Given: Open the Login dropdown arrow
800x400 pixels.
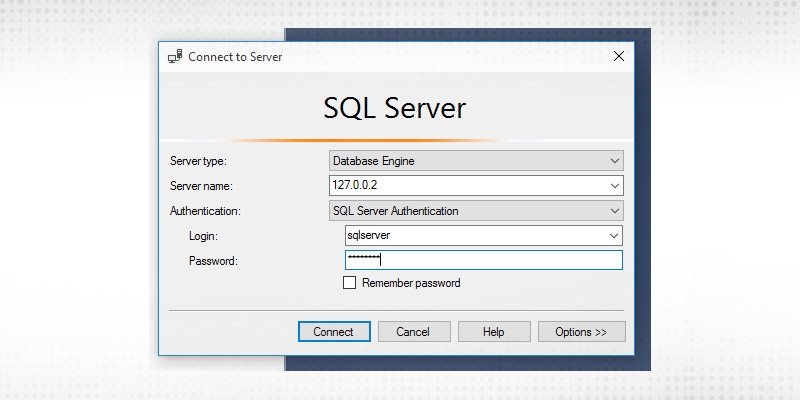Looking at the screenshot, I should pyautogui.click(x=613, y=236).
